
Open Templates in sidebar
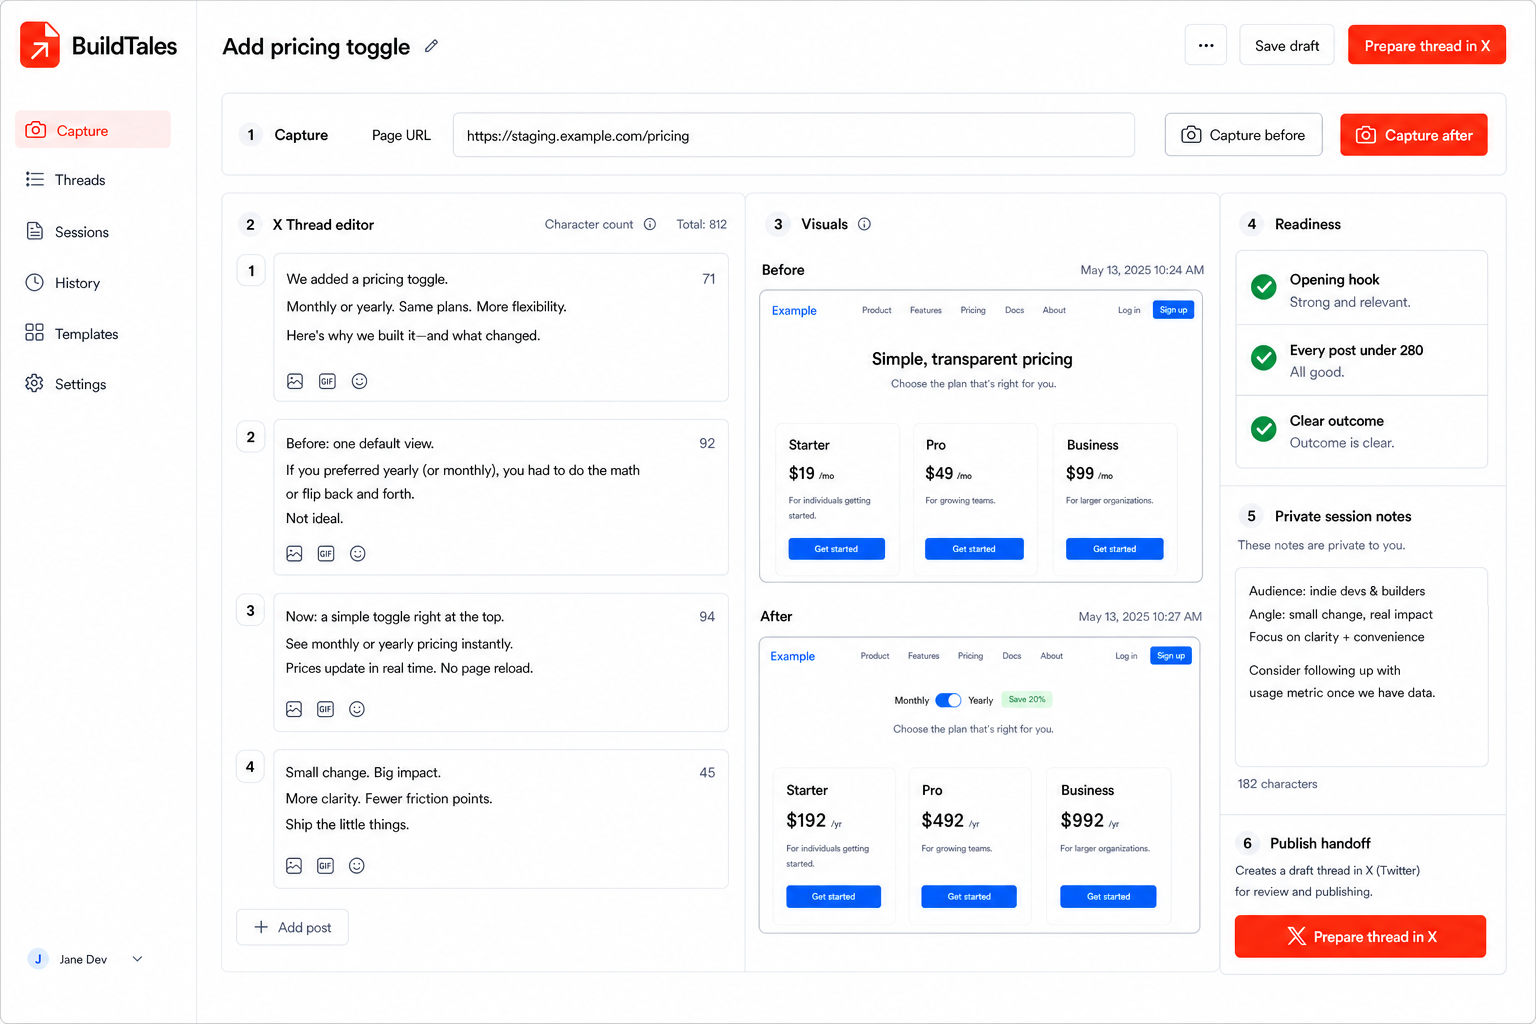(93, 334)
